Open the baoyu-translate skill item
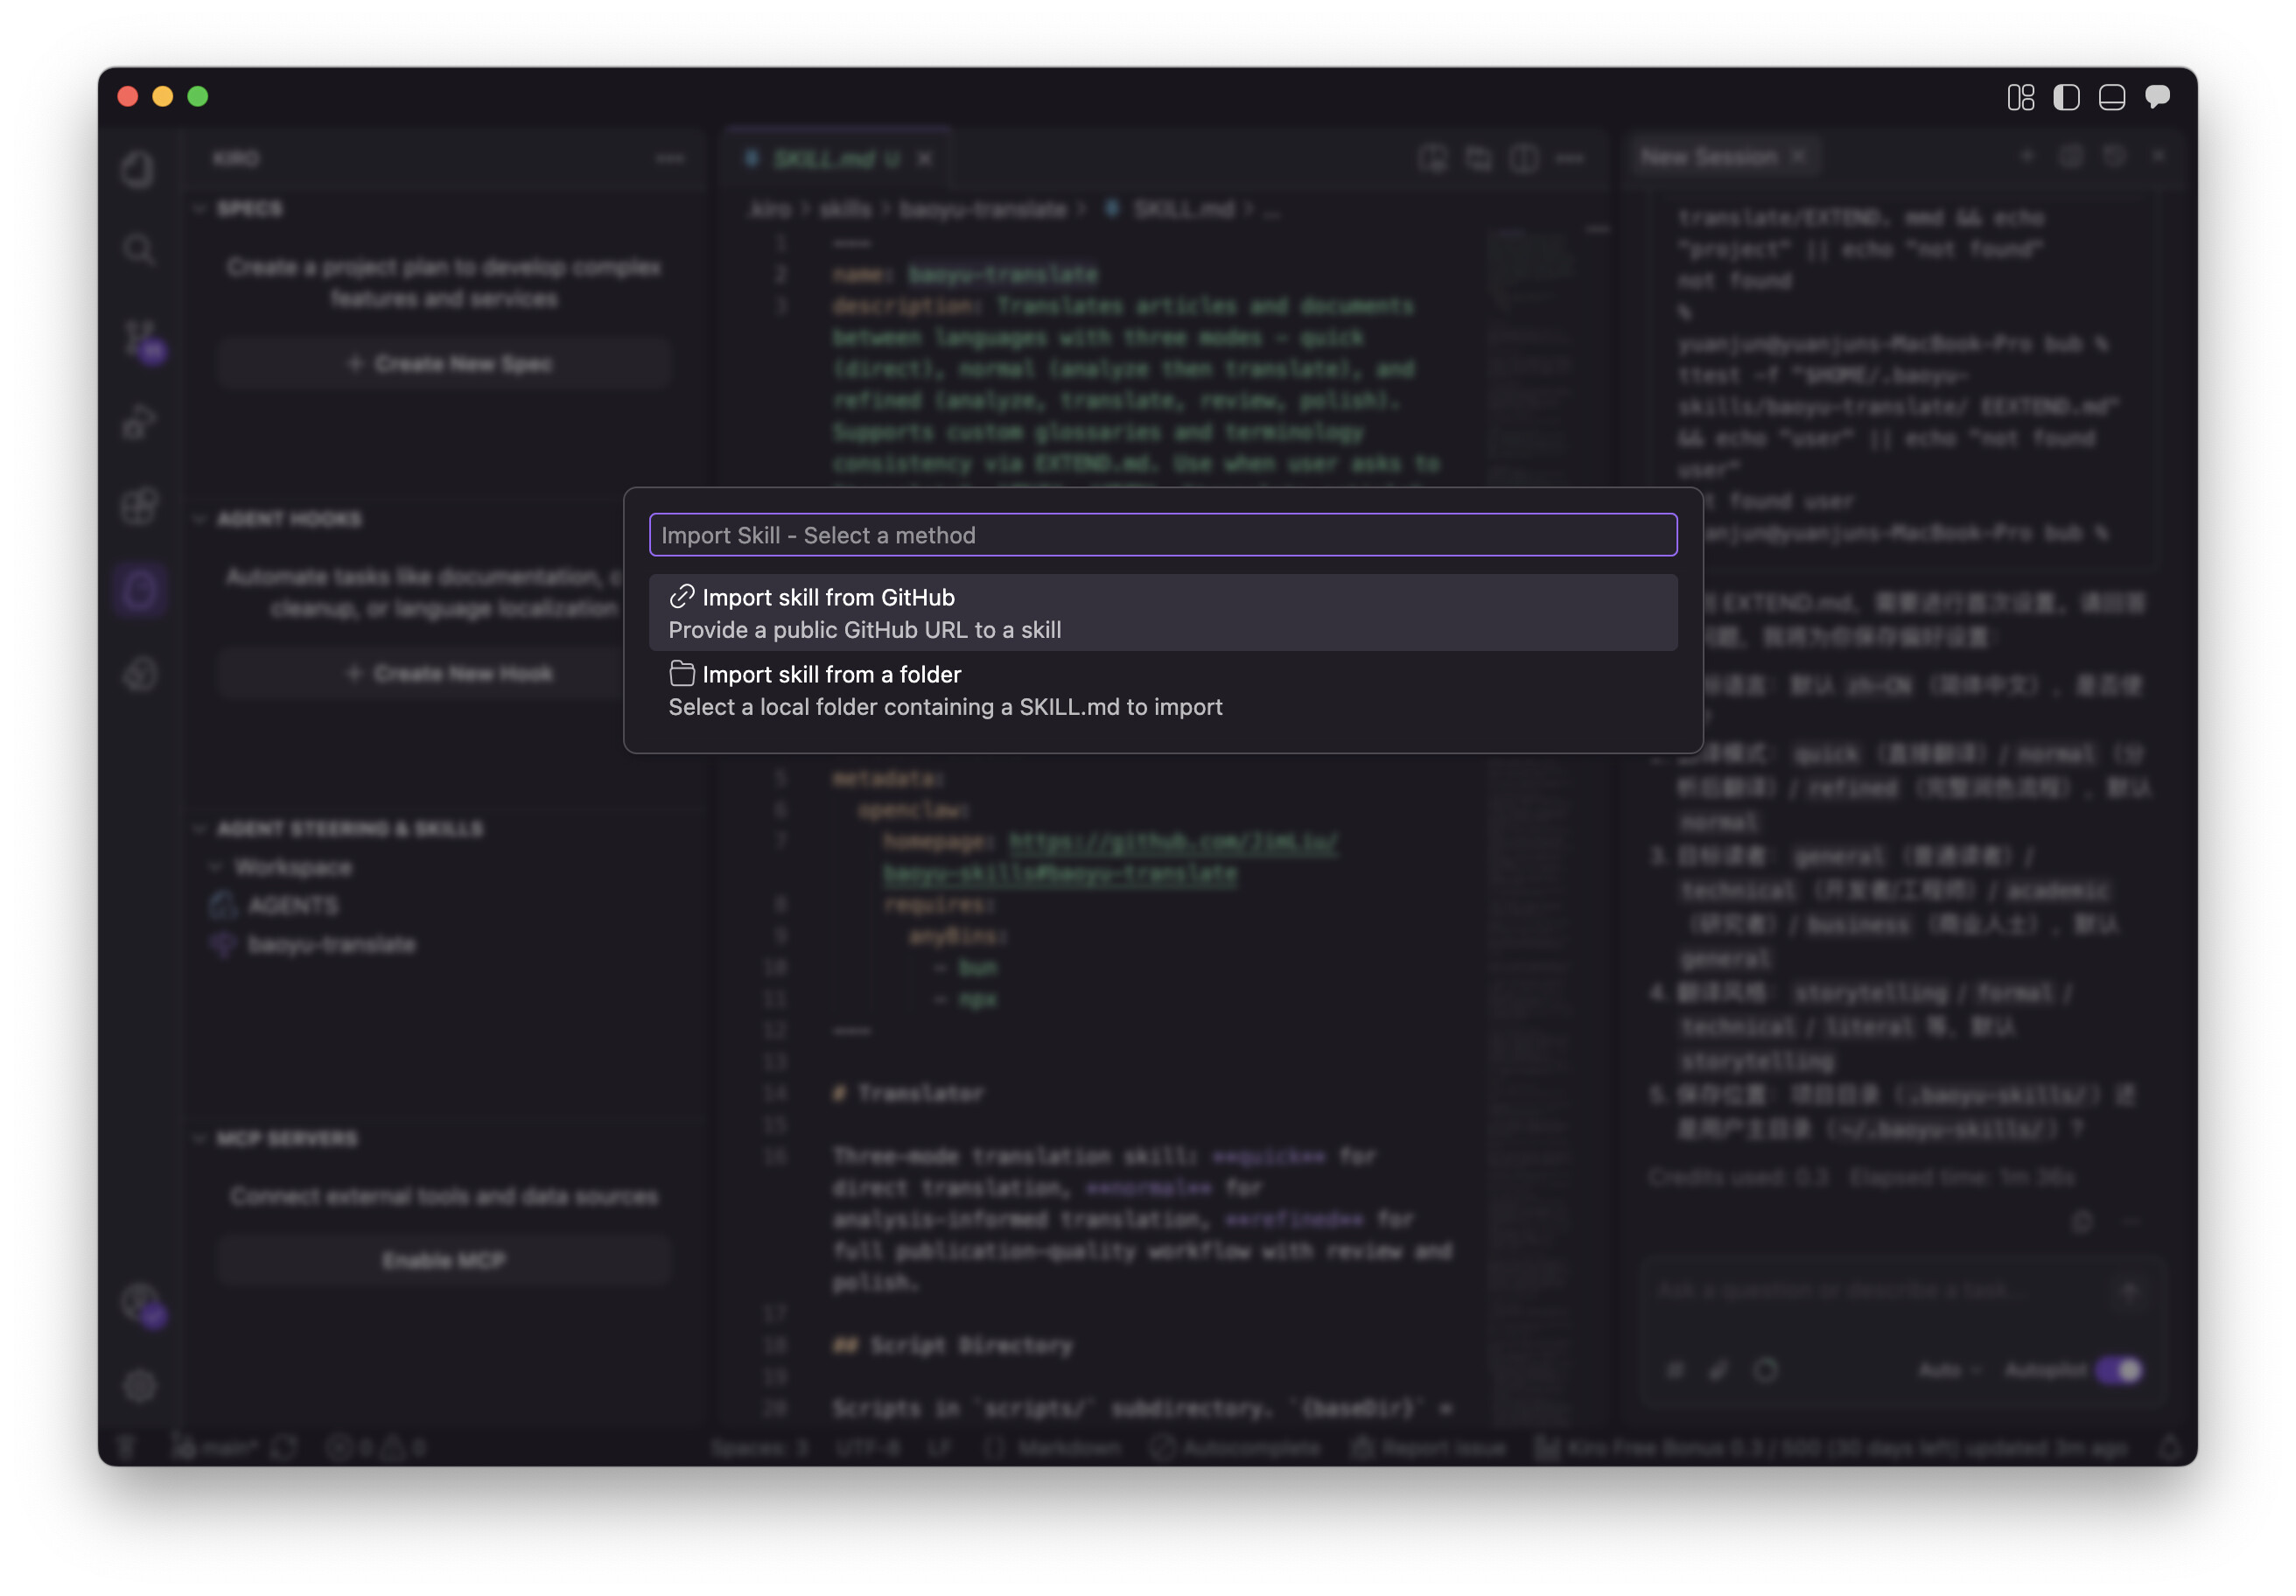The height and width of the screenshot is (1596, 2296). pyautogui.click(x=313, y=944)
